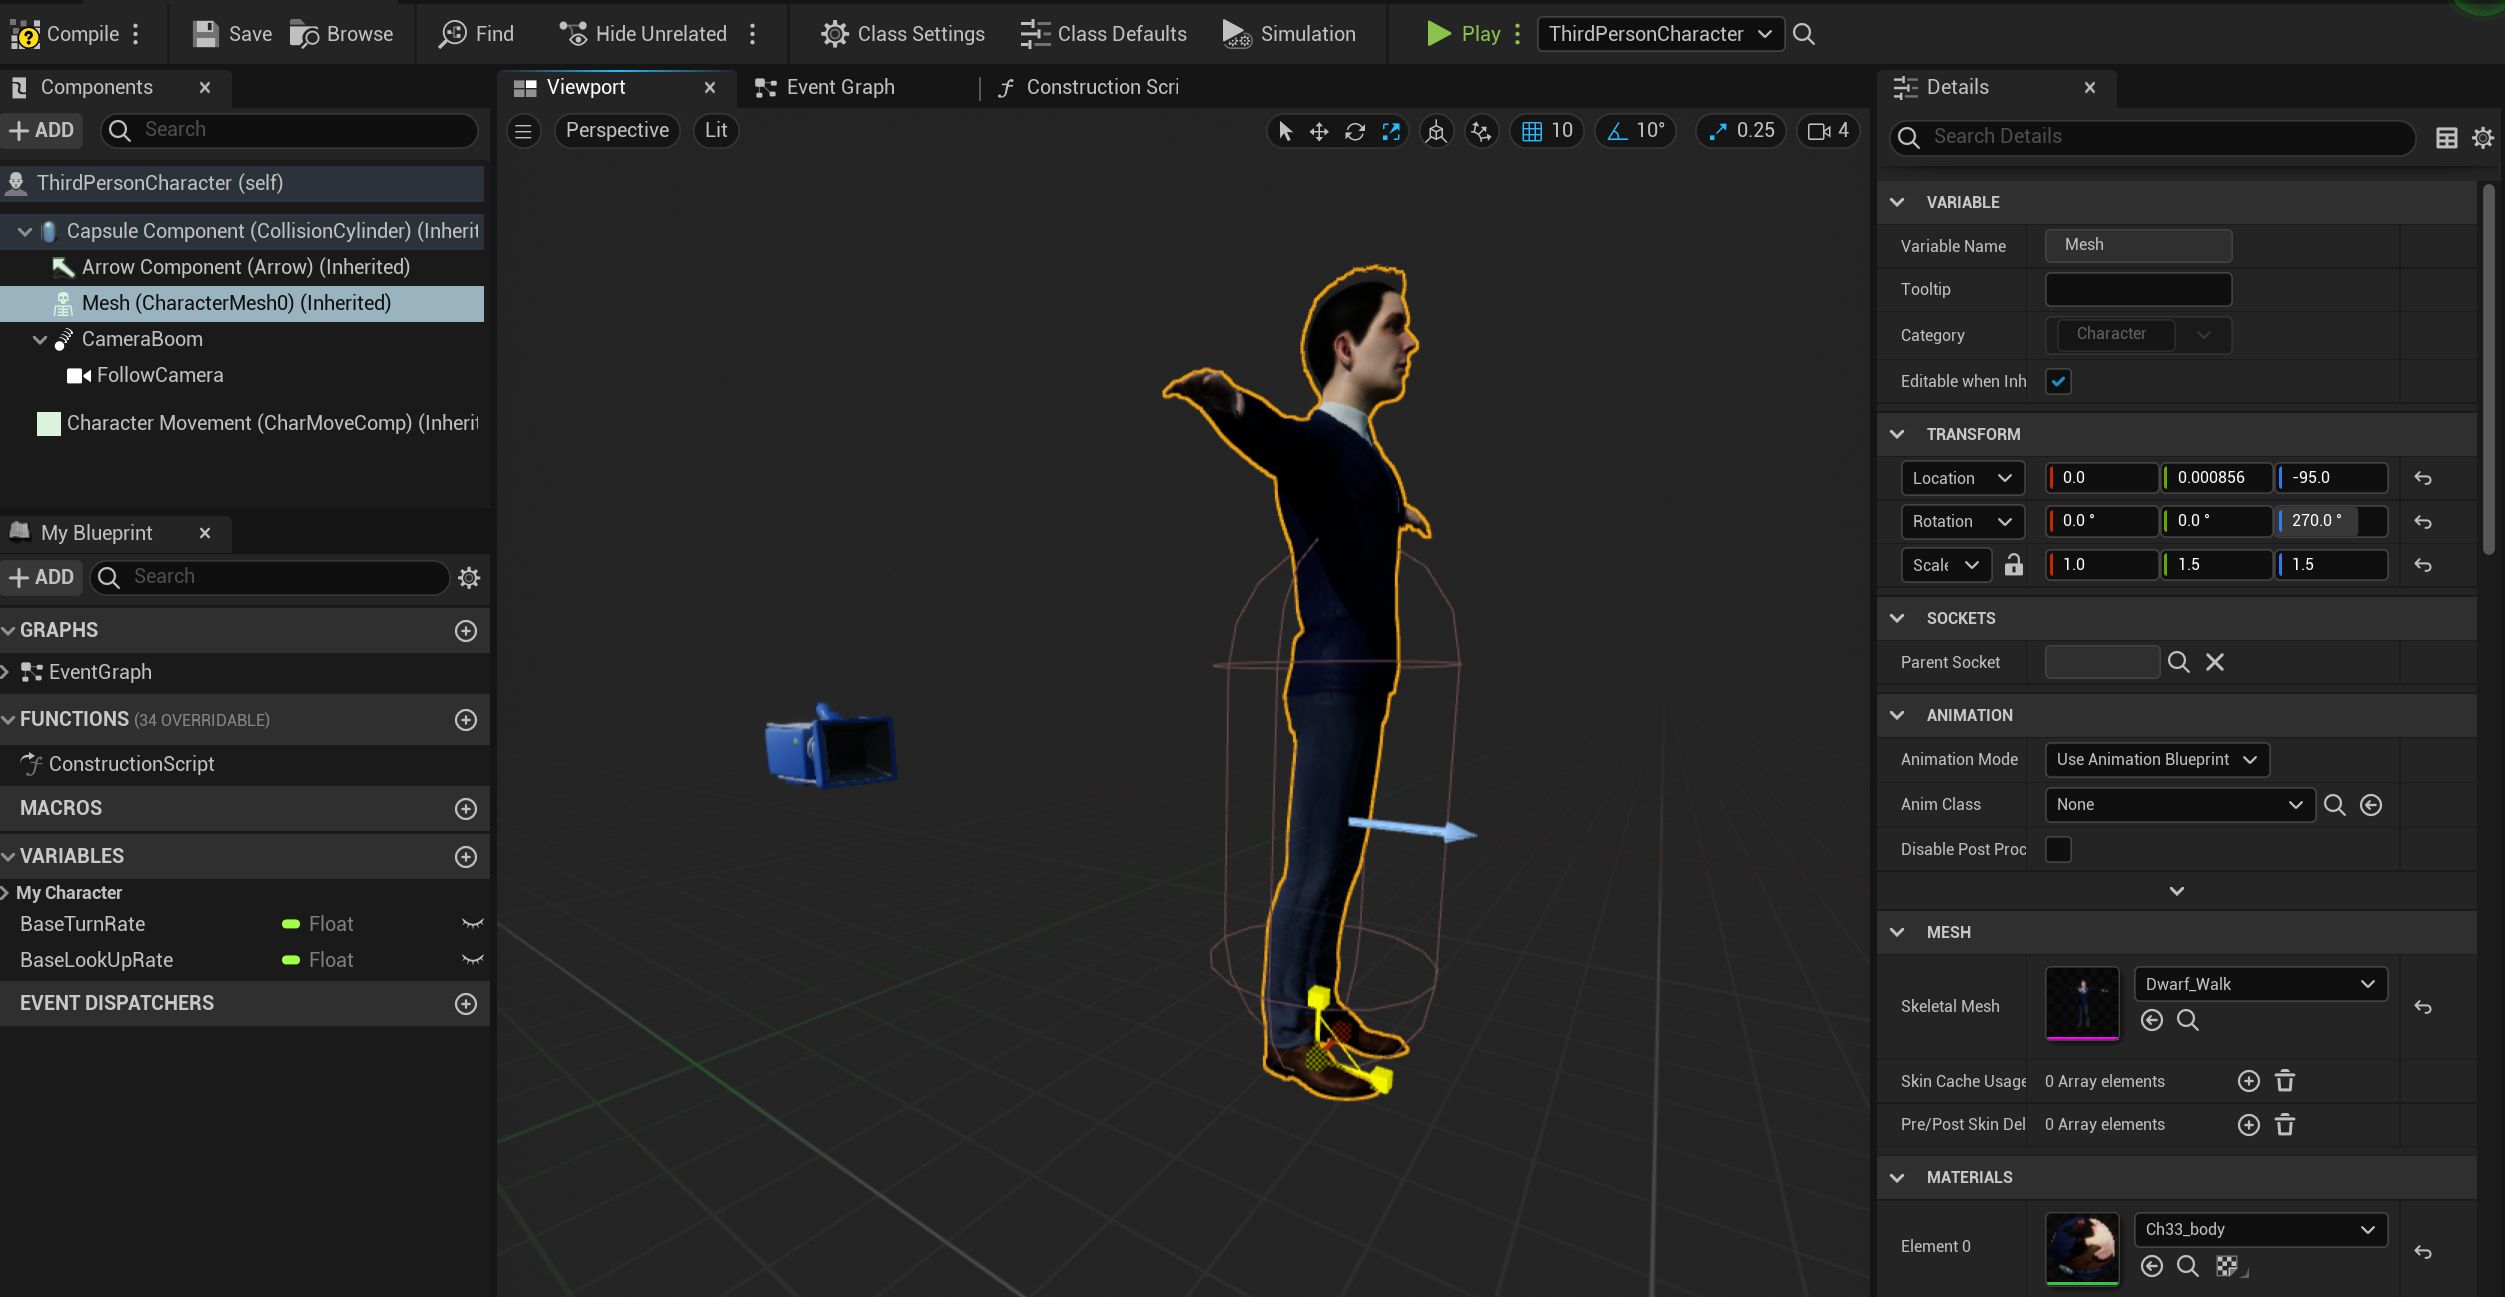
Task: Enable Disable Post Process checkbox
Action: [x=2058, y=849]
